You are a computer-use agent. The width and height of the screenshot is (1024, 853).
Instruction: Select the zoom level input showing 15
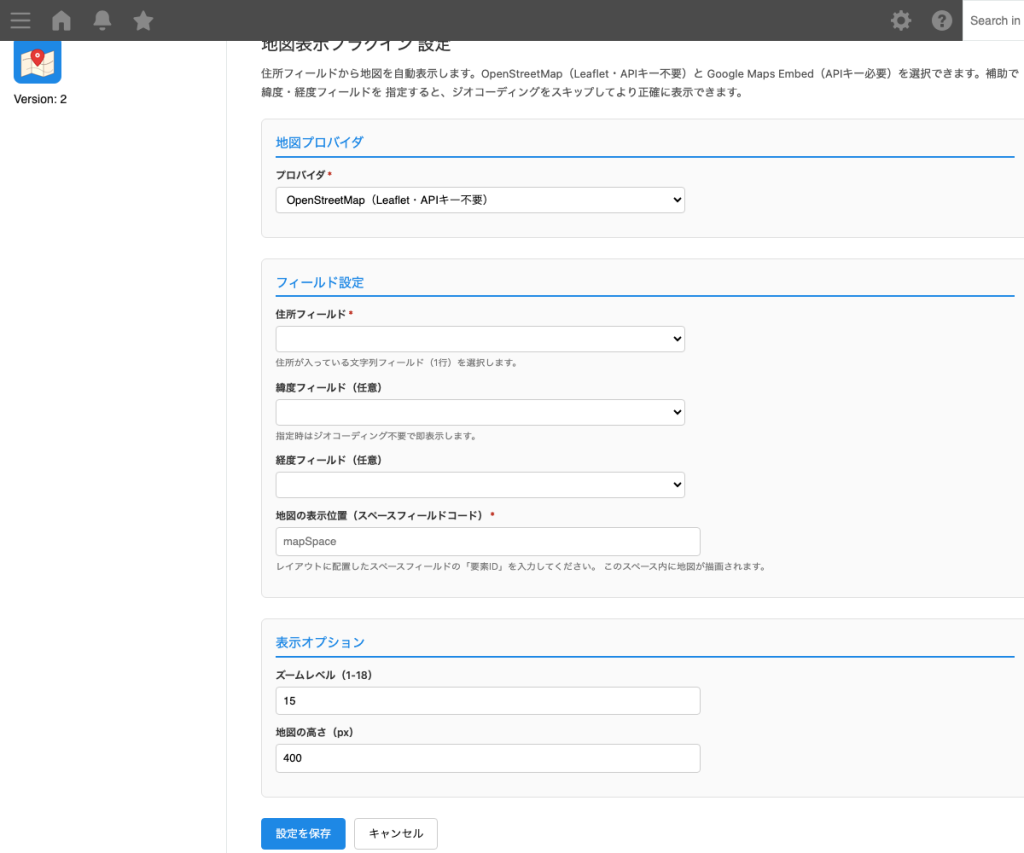coord(487,700)
